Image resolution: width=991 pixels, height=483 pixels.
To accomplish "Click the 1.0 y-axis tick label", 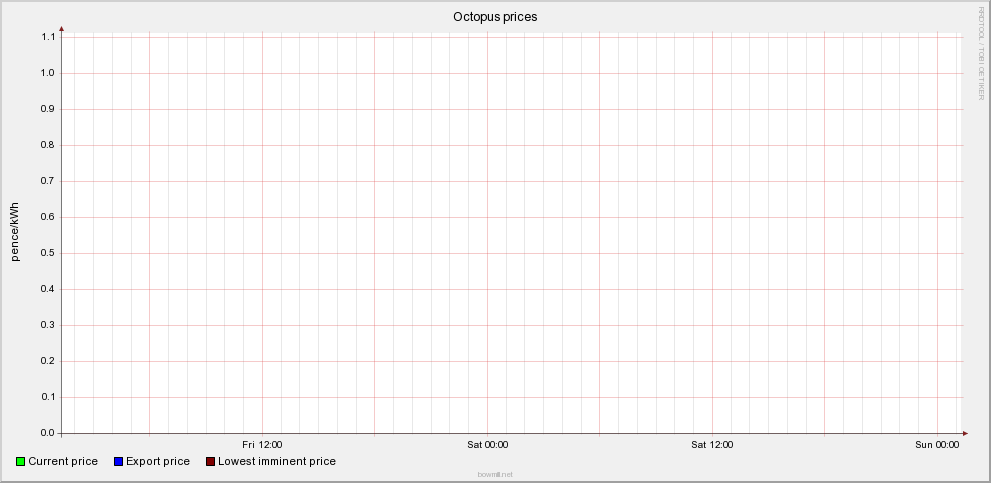I will pos(47,73).
